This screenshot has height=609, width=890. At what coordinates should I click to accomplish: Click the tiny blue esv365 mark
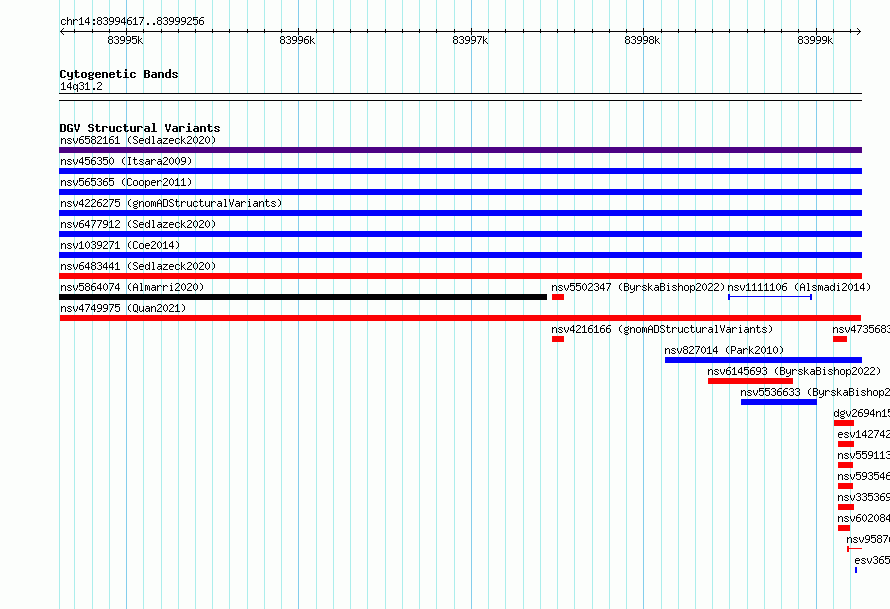pos(856,570)
